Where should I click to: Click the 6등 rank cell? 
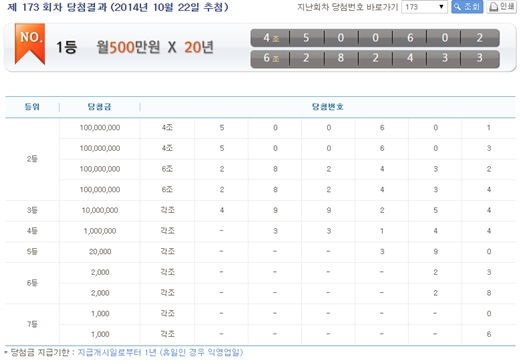[x=32, y=283]
